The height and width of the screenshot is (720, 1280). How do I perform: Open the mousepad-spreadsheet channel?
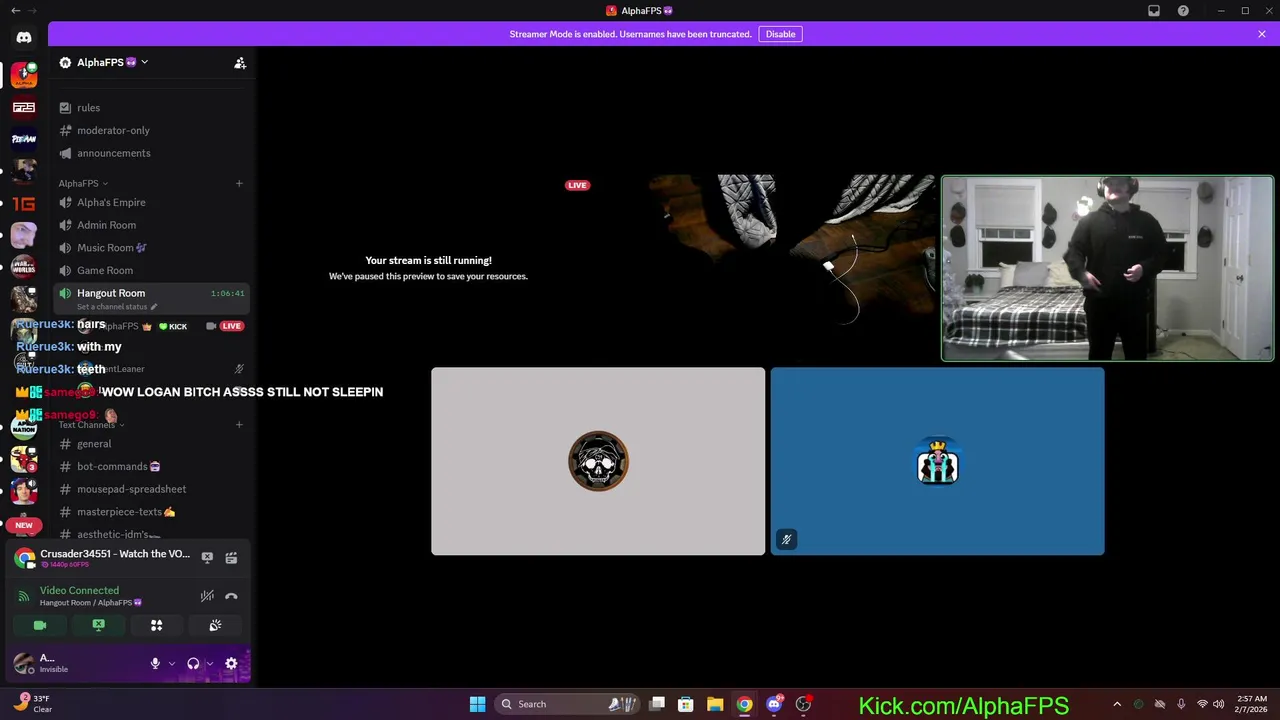pyautogui.click(x=131, y=489)
